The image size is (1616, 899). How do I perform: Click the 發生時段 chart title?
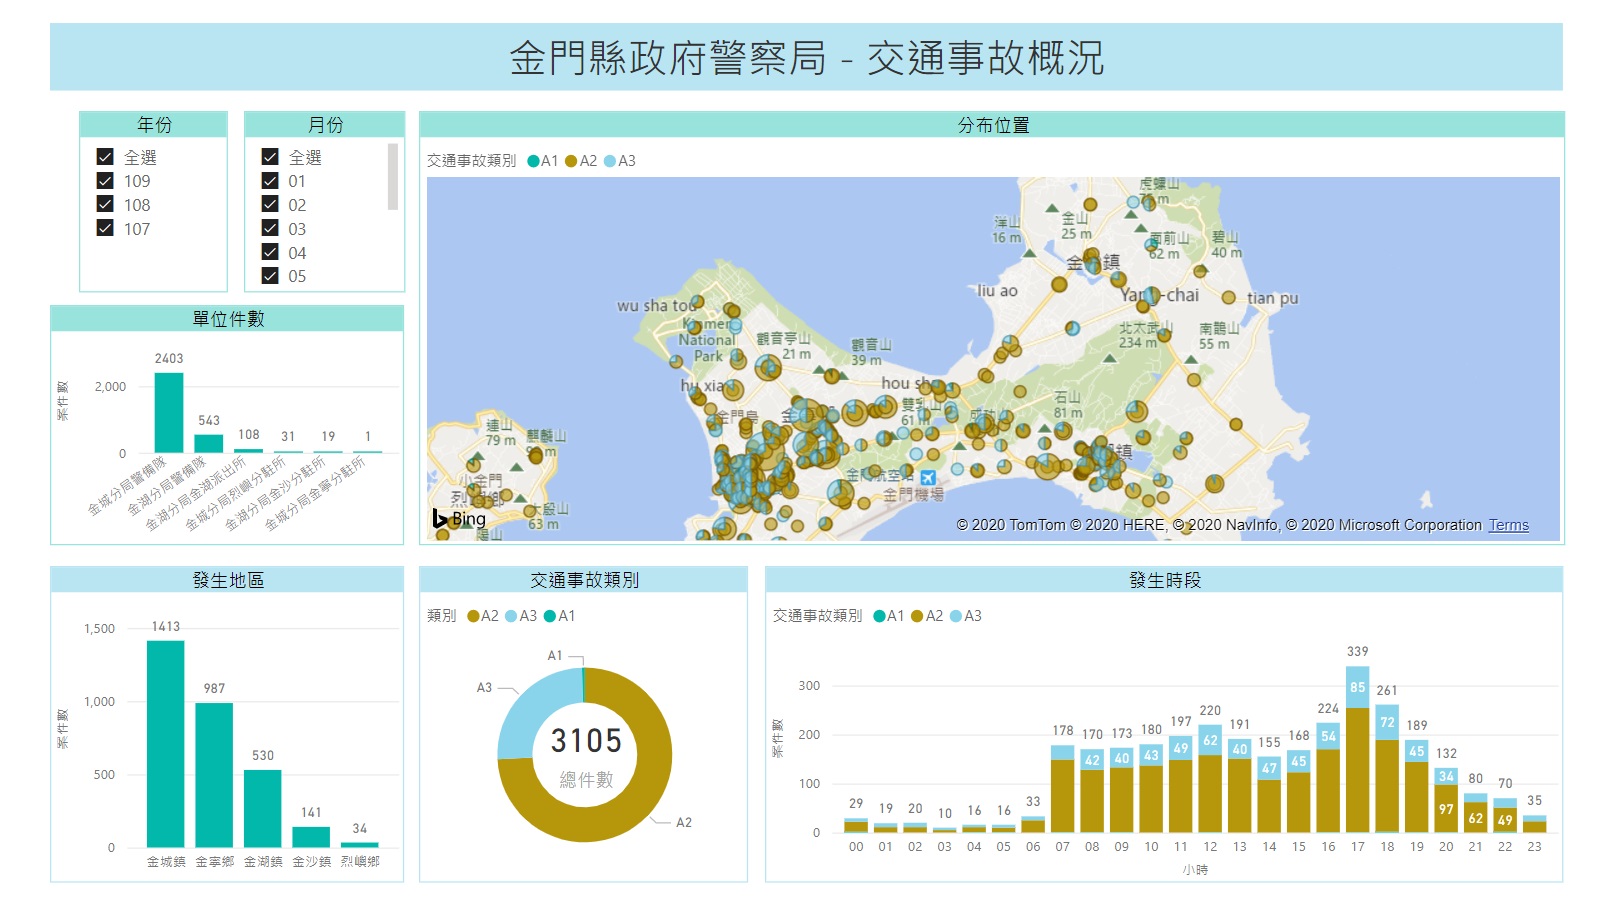coord(1165,580)
